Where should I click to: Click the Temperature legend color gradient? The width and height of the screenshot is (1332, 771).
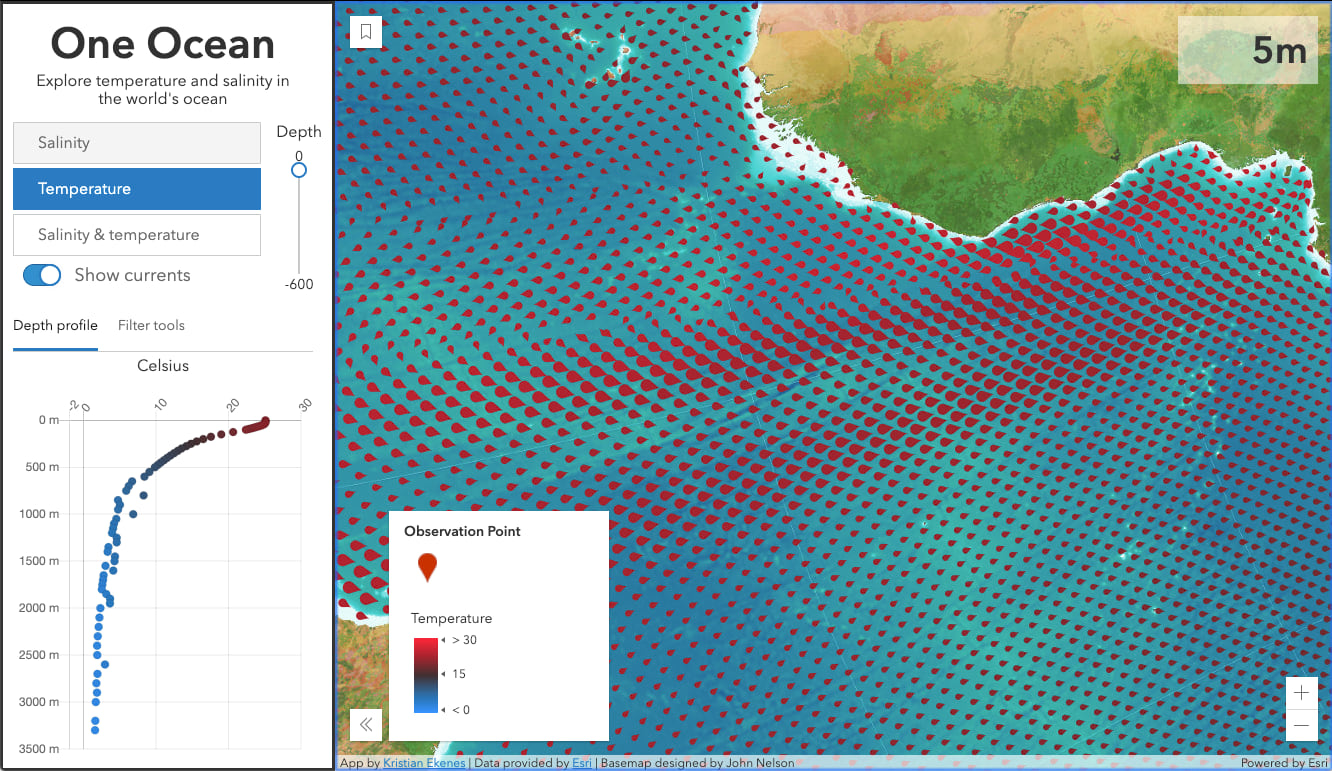pyautogui.click(x=427, y=673)
